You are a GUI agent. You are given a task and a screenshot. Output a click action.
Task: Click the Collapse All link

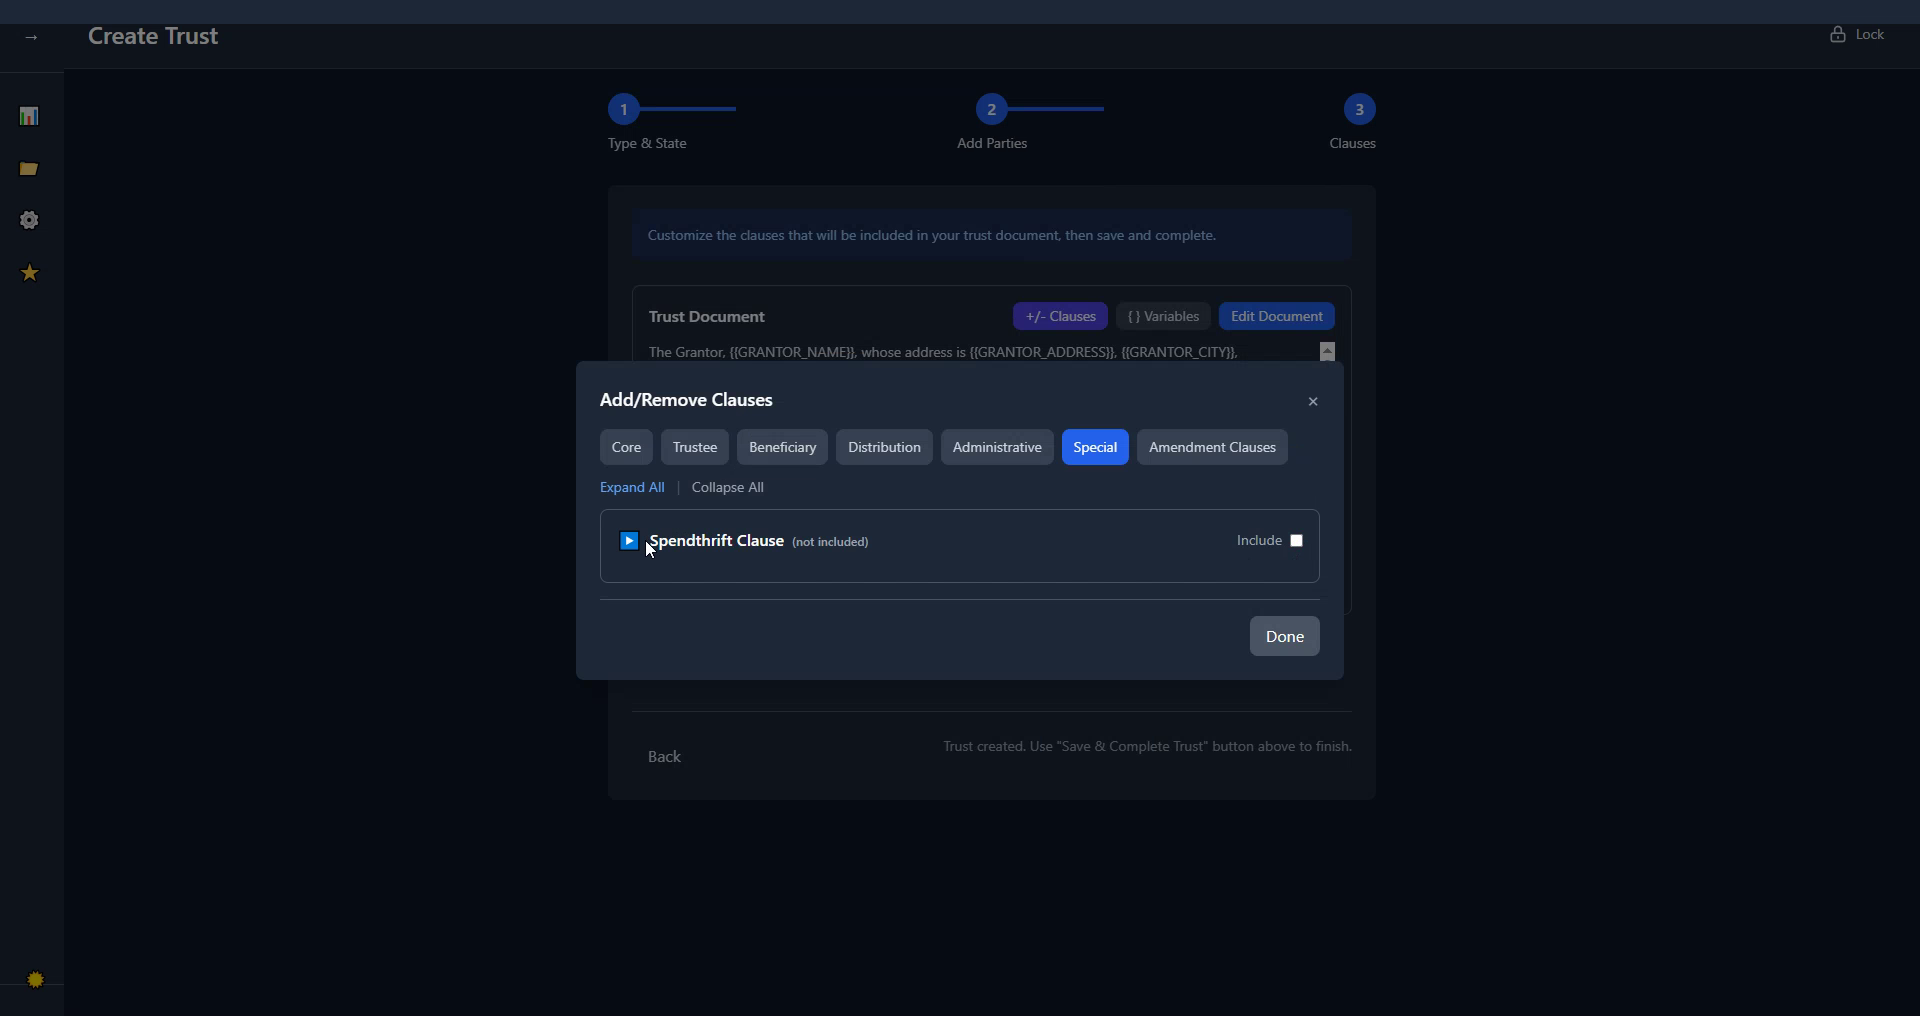click(727, 487)
